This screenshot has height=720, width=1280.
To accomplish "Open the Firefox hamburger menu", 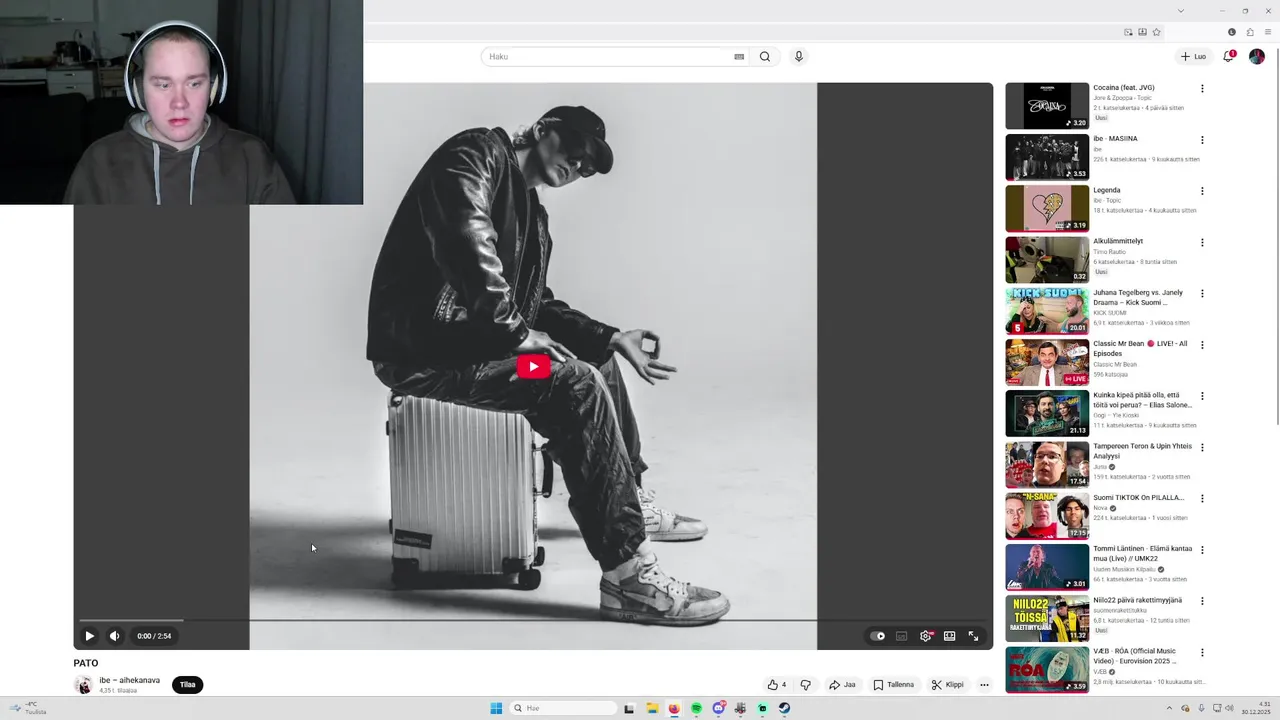I will pos(1268,32).
